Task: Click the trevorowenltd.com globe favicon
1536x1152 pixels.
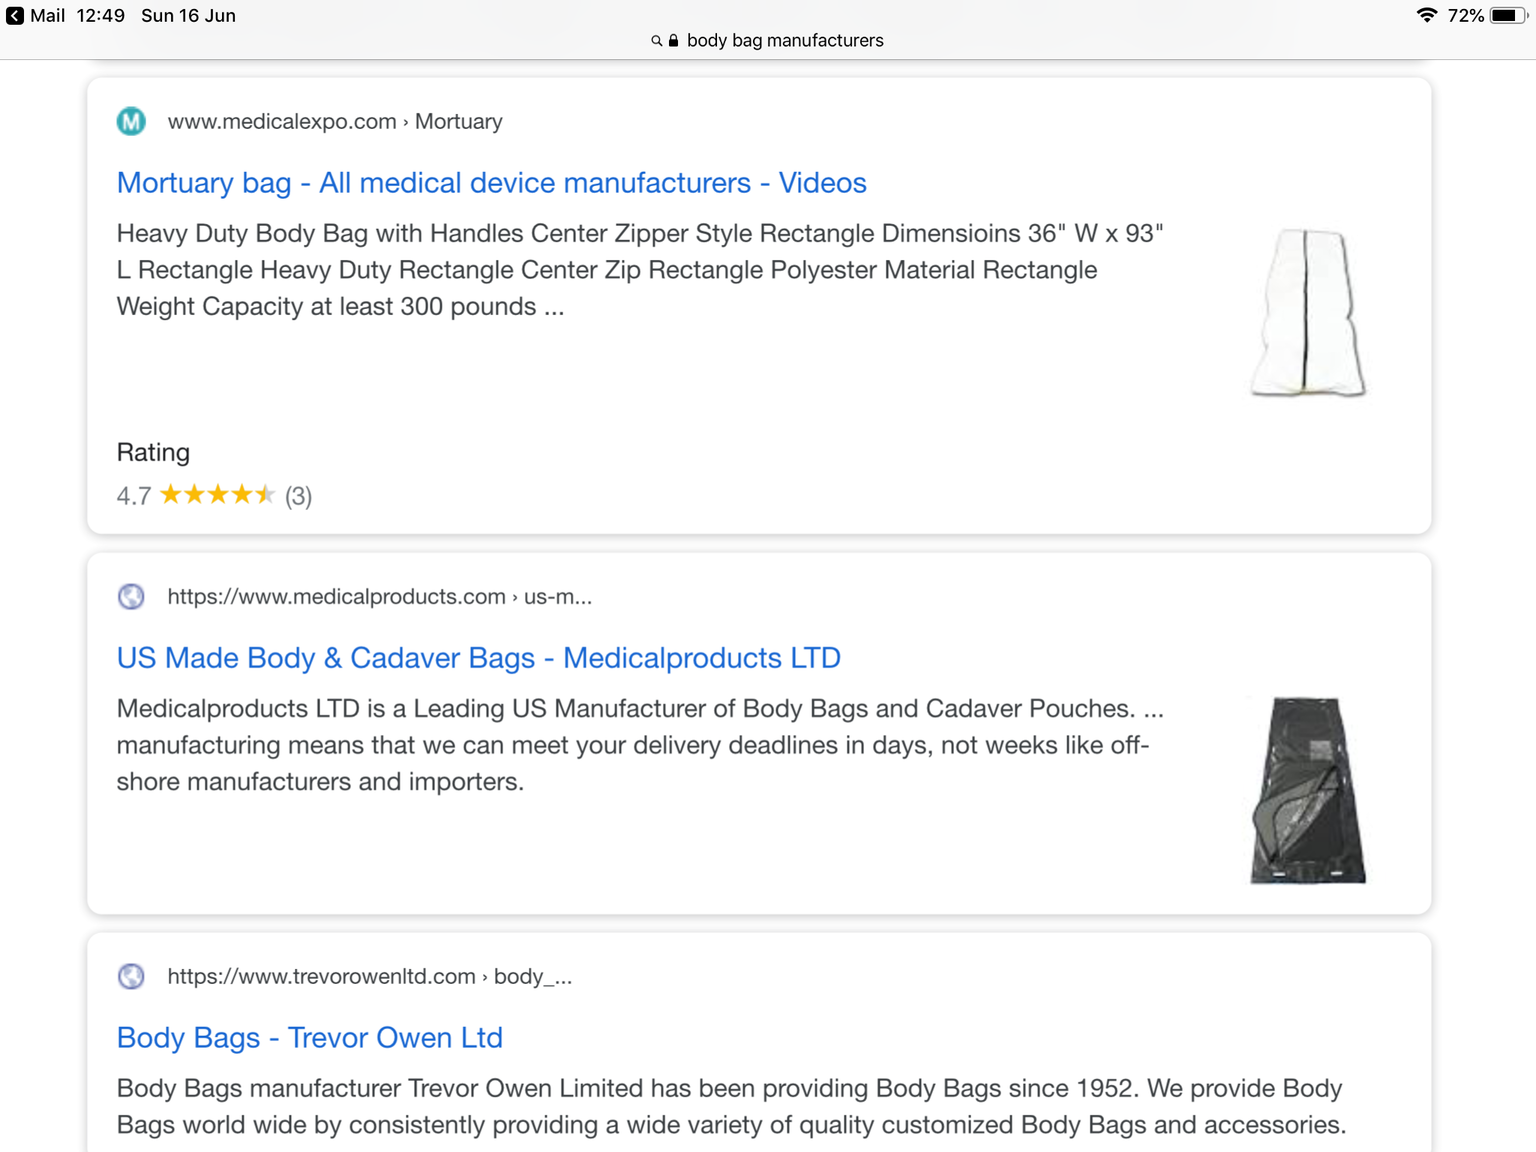Action: (x=131, y=976)
